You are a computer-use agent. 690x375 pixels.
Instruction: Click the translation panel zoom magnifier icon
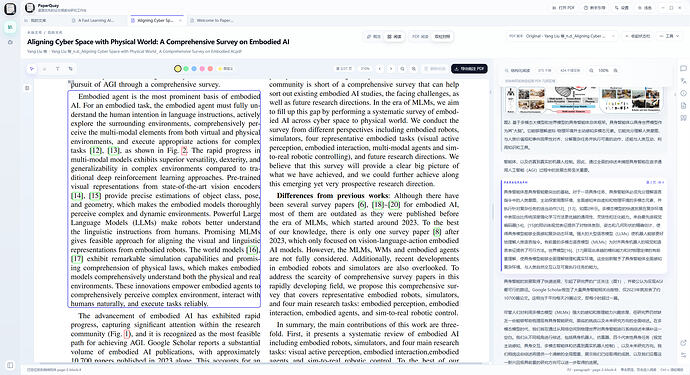point(591,70)
